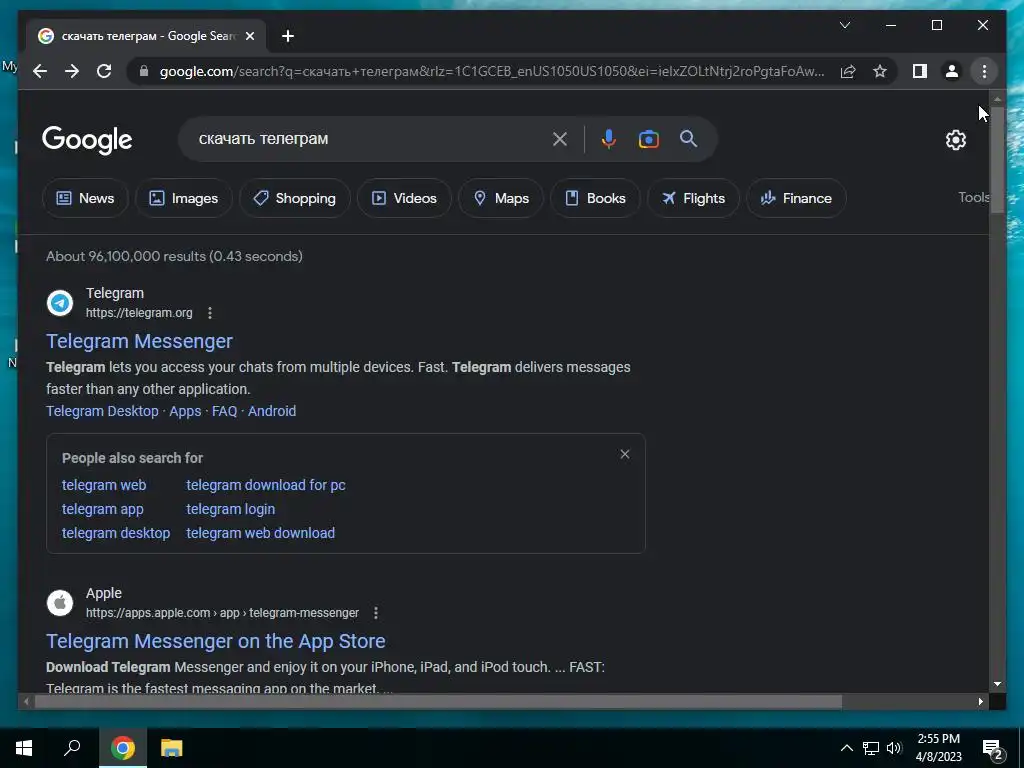
Task: Switch to Finance results
Action: pyautogui.click(x=796, y=198)
